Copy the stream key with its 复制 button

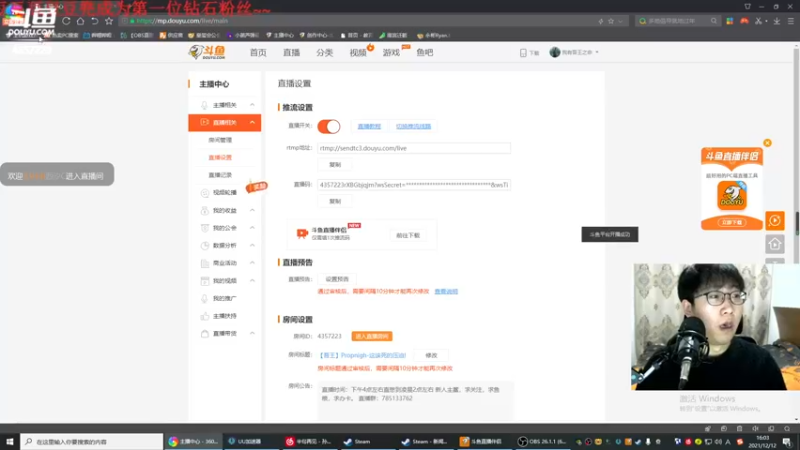click(x=335, y=202)
